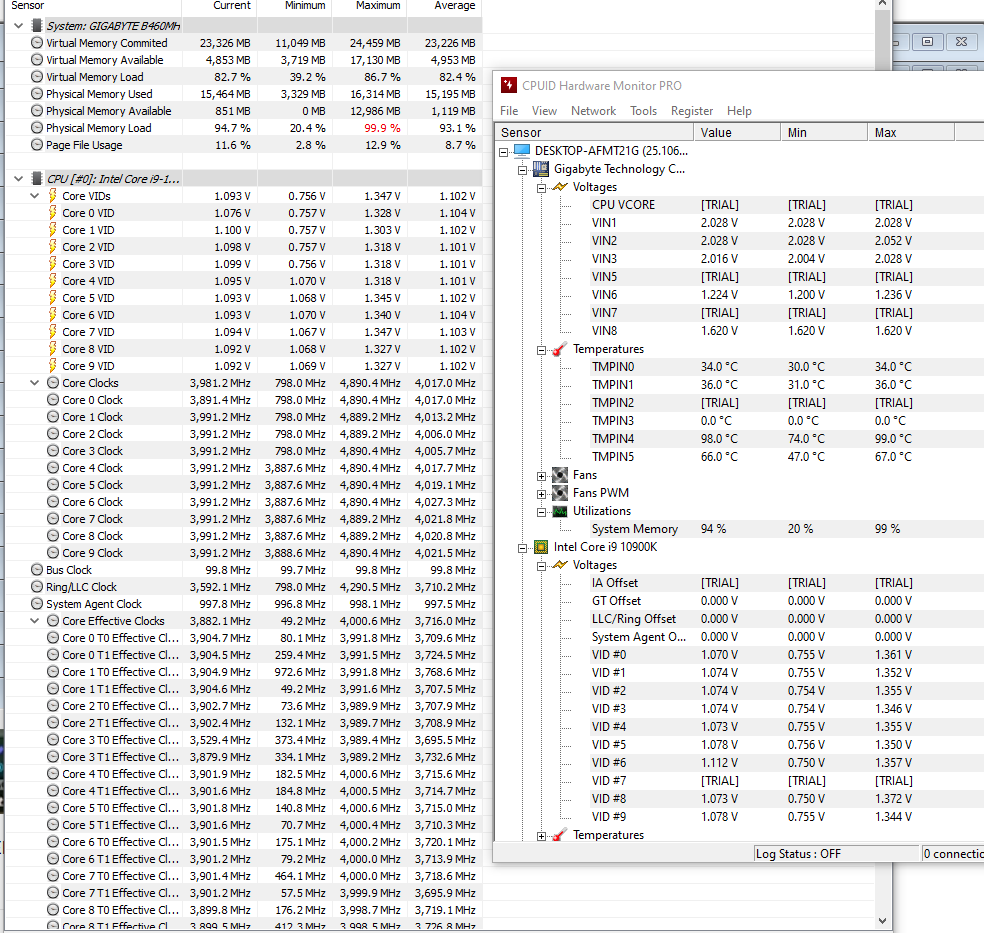Click the background window restore button
The height and width of the screenshot is (933, 984).
927,42
